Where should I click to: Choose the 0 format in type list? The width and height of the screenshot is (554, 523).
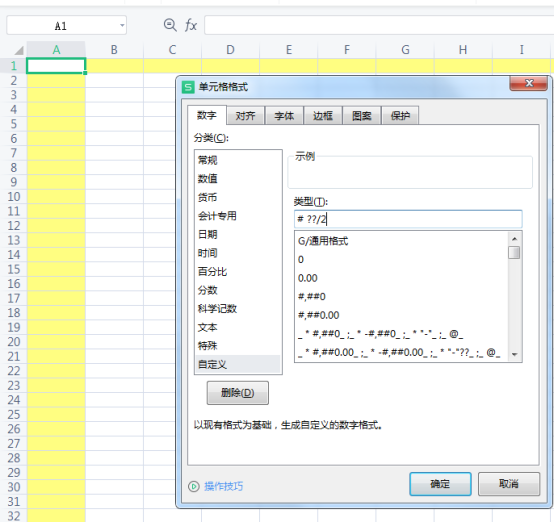pos(402,259)
